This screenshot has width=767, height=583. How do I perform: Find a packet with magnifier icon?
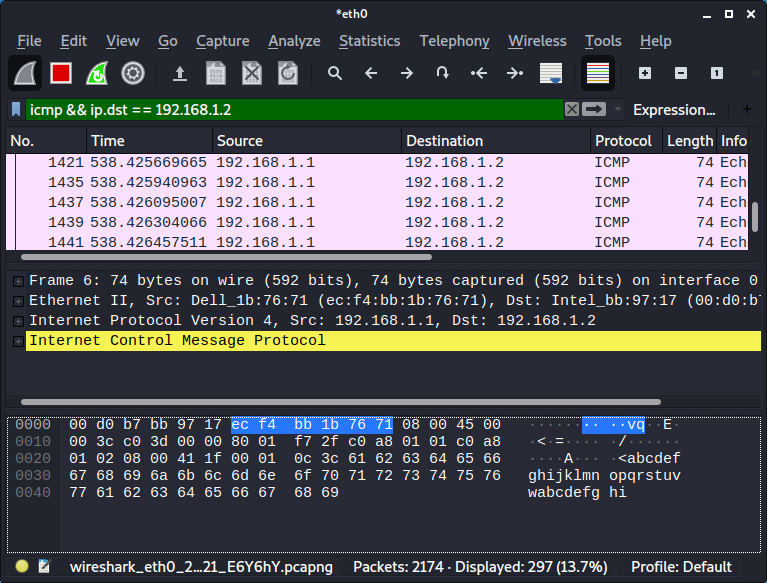[335, 73]
